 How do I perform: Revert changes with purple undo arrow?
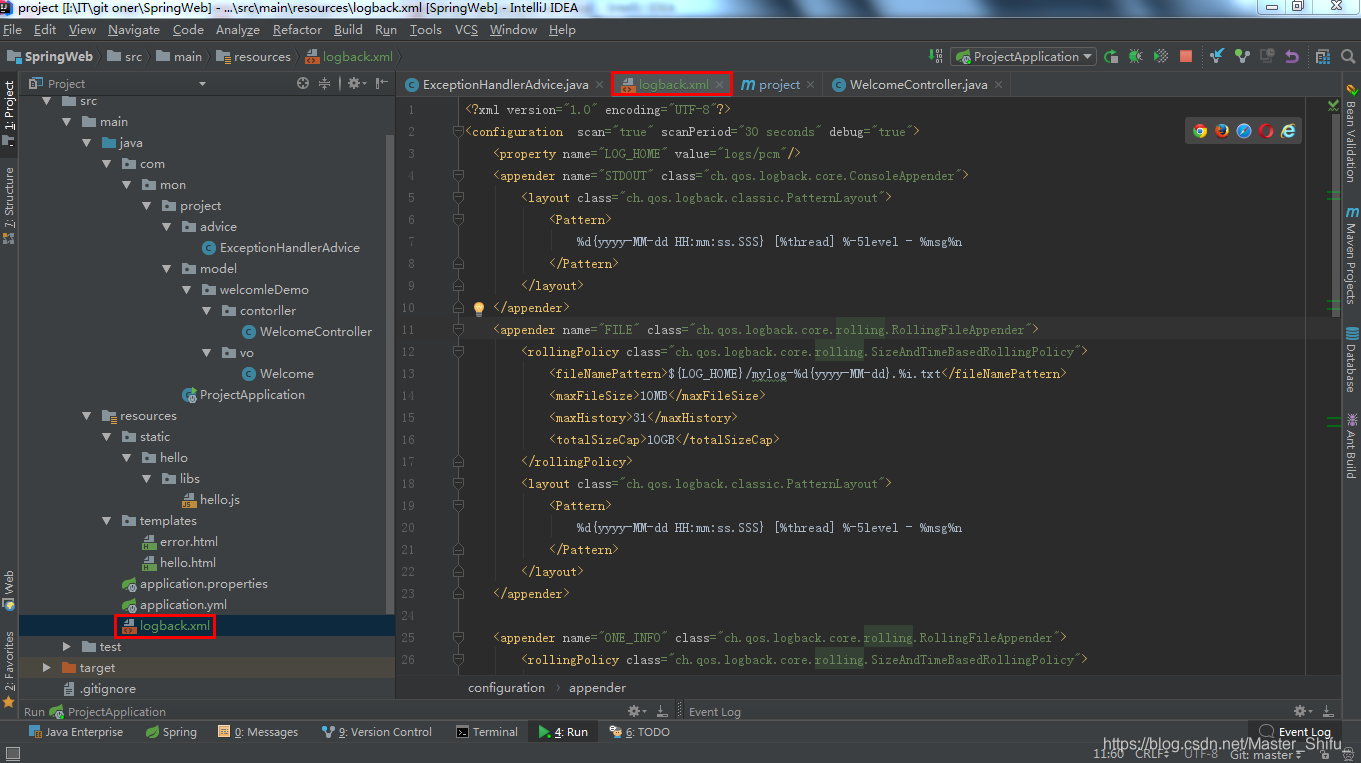coord(1292,56)
